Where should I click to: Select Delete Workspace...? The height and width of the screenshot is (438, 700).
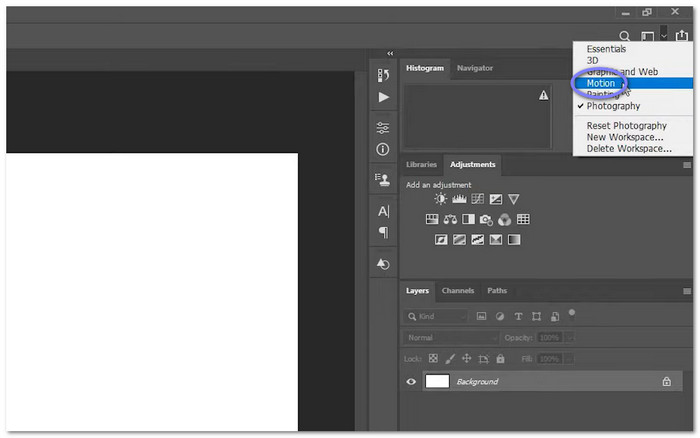click(x=629, y=149)
